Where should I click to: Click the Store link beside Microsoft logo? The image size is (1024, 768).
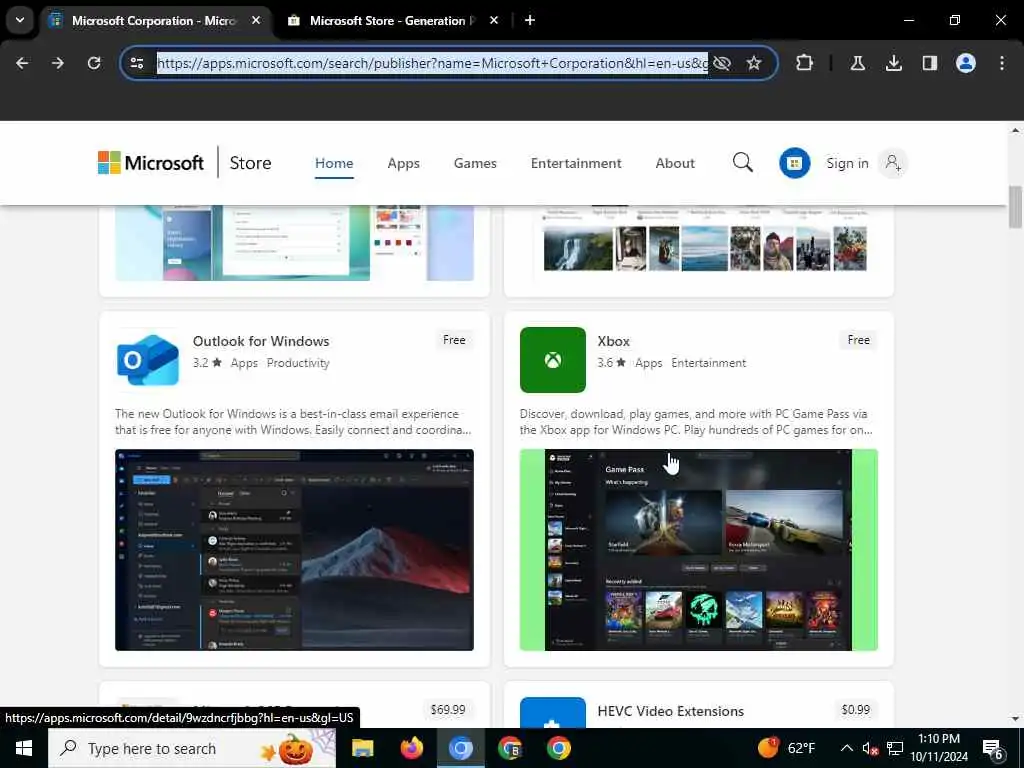[250, 163]
